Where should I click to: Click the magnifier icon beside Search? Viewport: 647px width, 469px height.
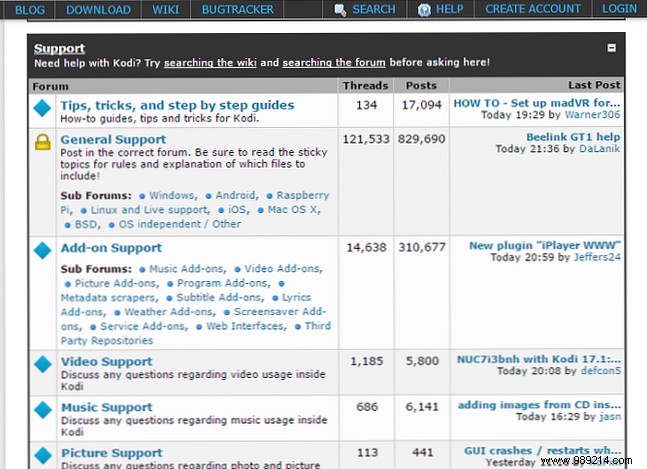coord(341,10)
